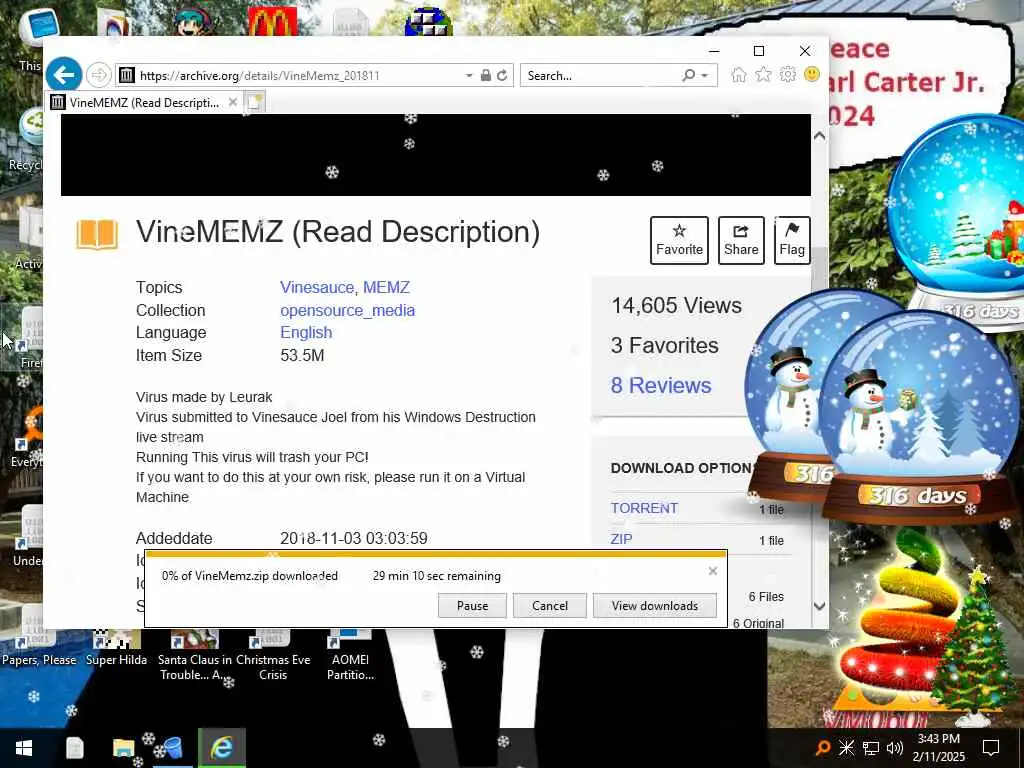The image size is (1024, 768).
Task: Click the Flag button
Action: coord(792,240)
